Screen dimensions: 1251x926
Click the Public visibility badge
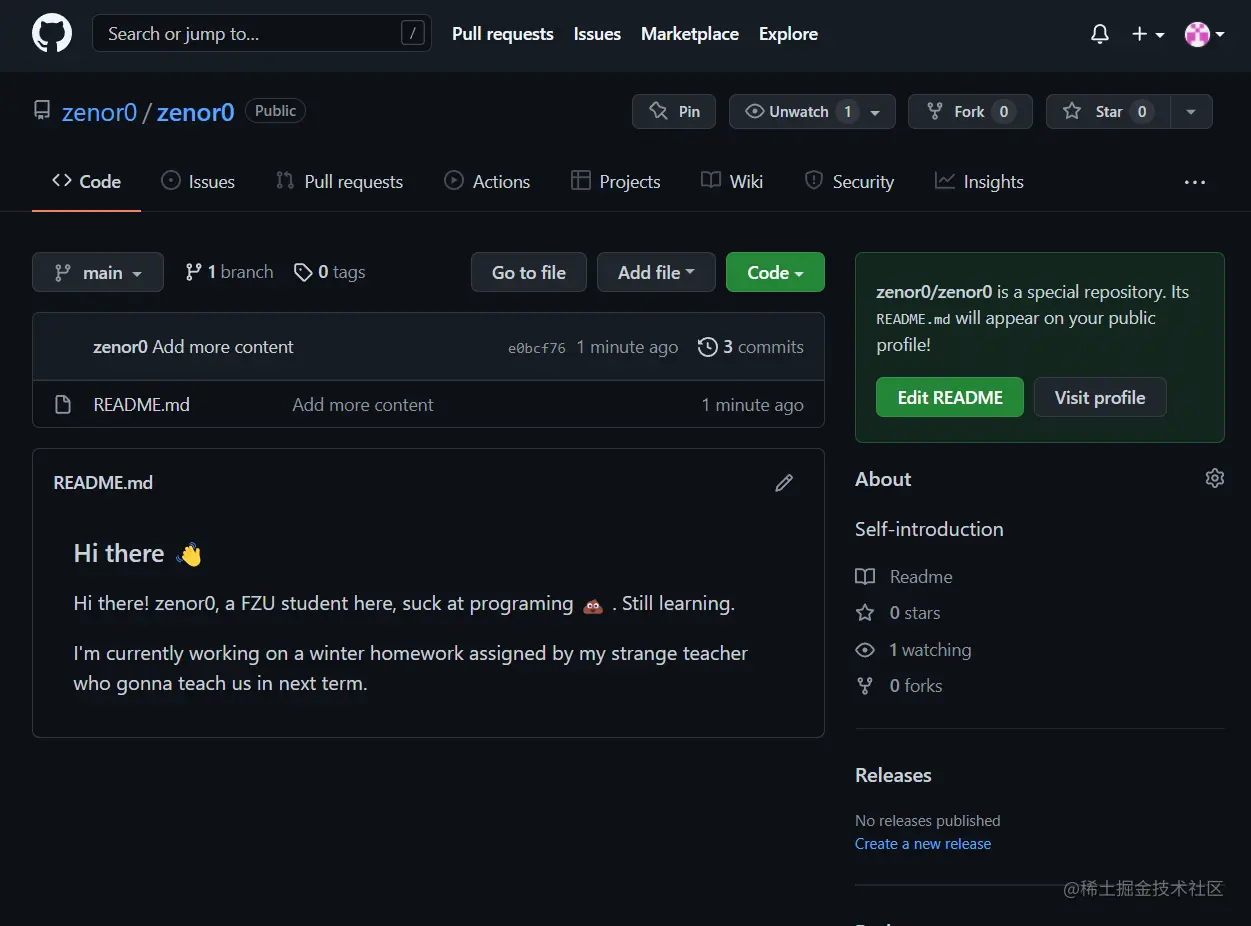(275, 111)
